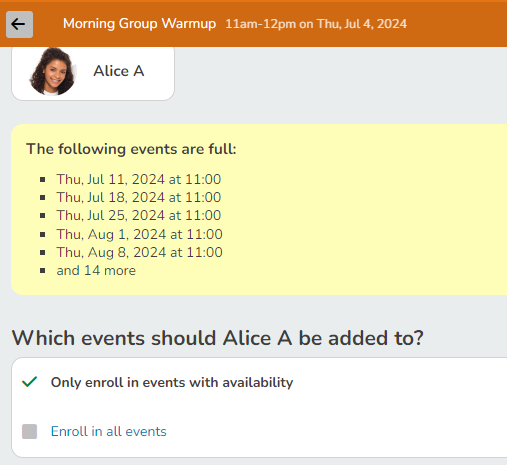Select Alice A's profile photo
Image resolution: width=507 pixels, height=465 pixels.
tap(53, 71)
